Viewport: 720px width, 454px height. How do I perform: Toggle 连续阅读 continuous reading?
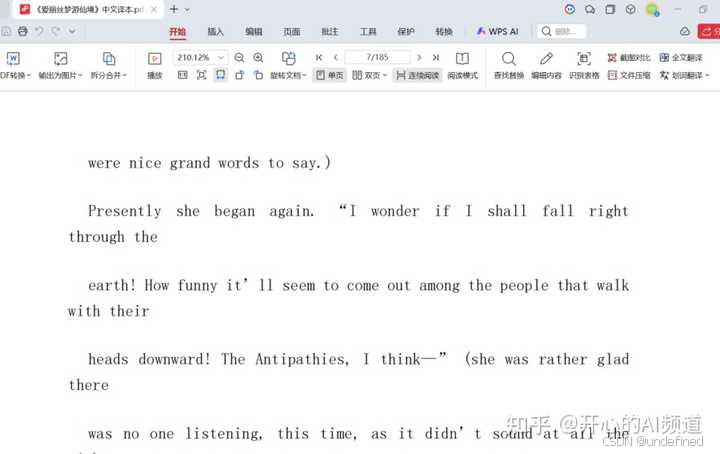point(417,75)
